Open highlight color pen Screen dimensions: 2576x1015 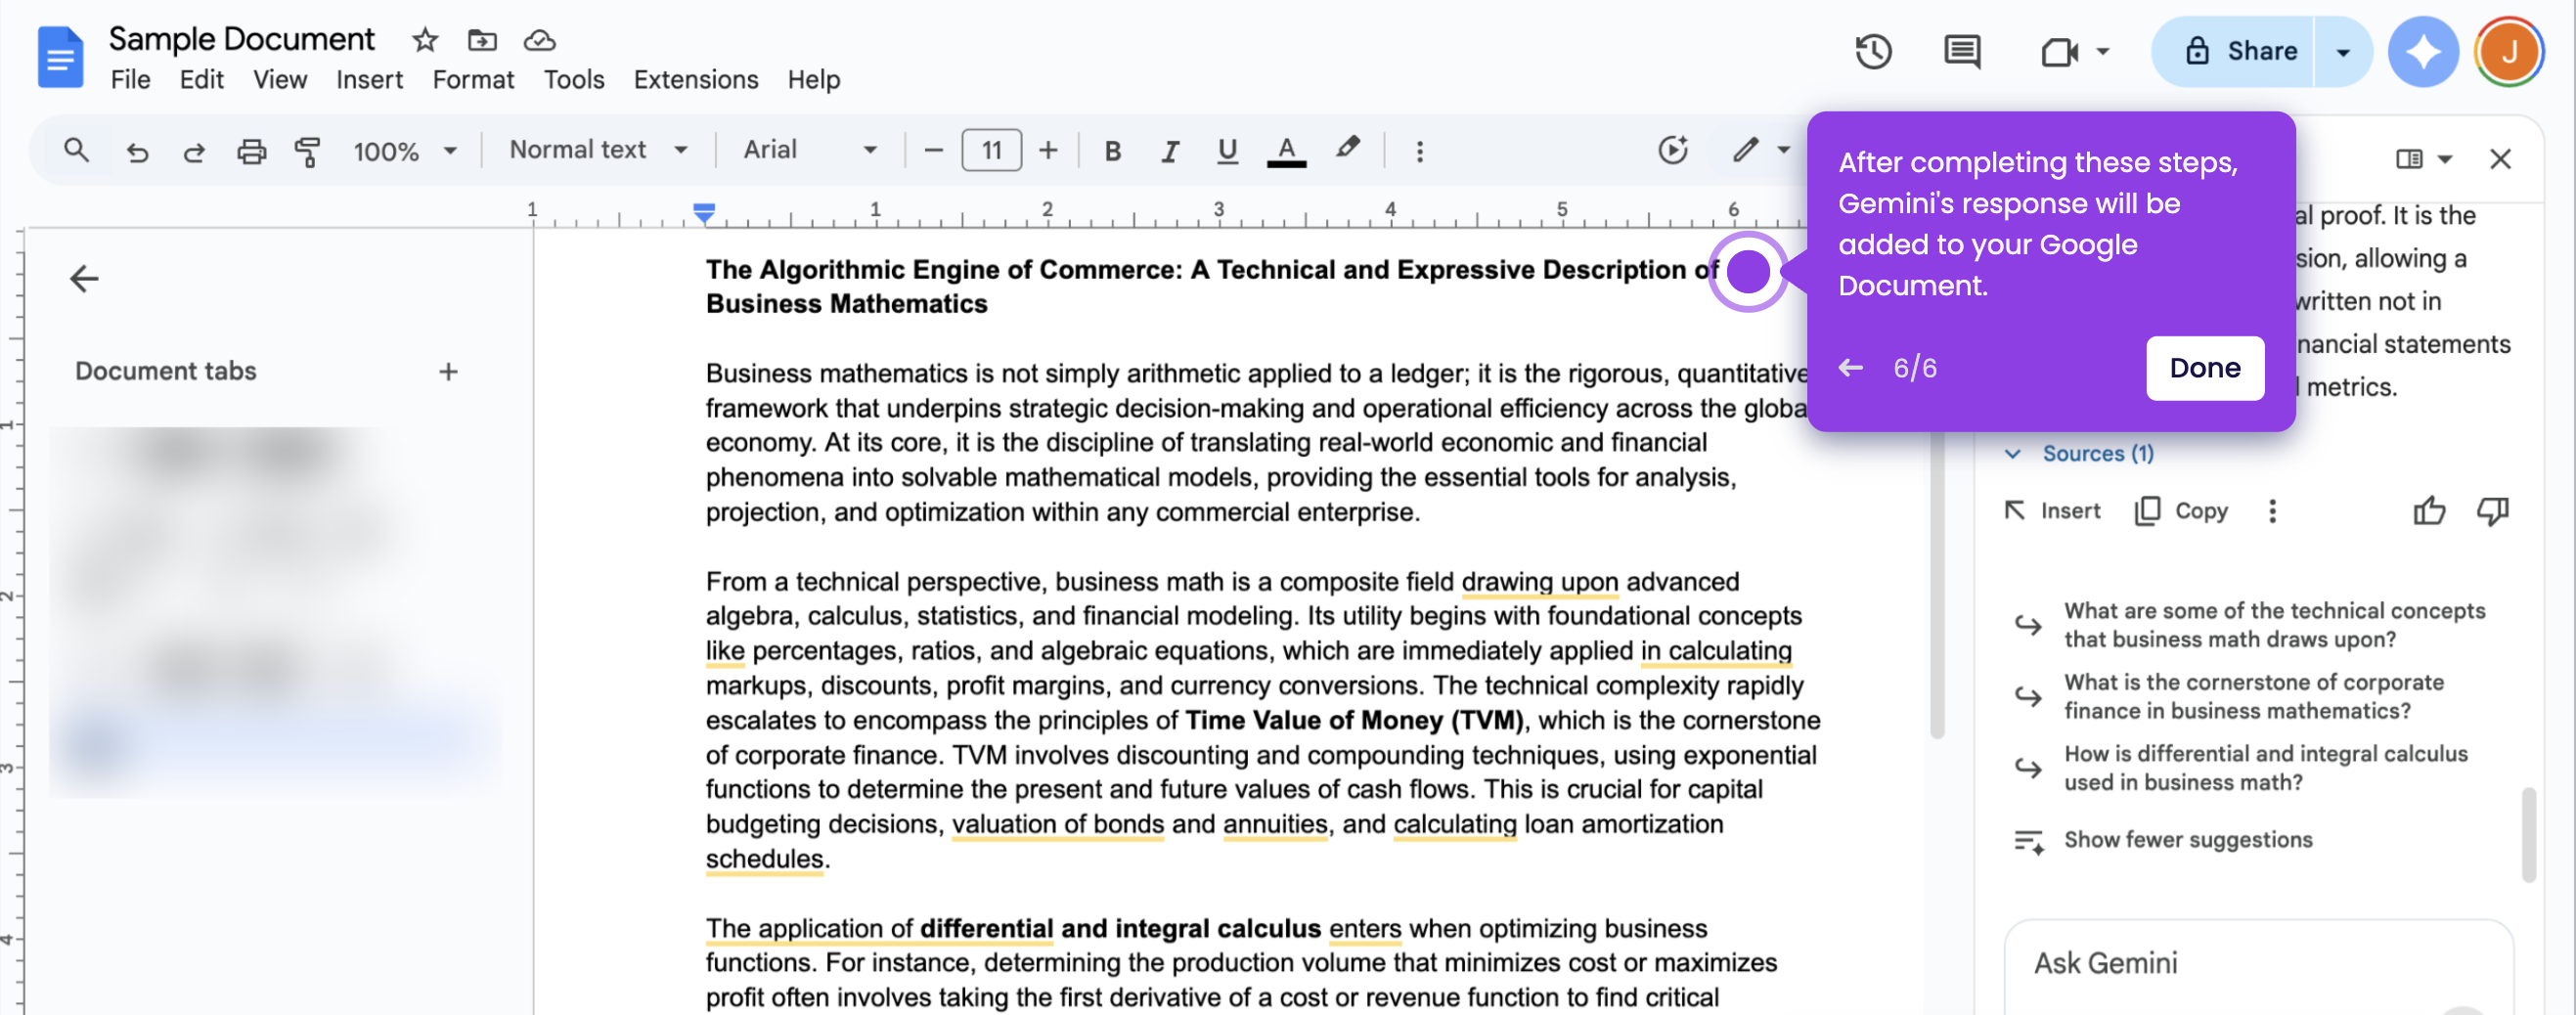pos(1347,149)
